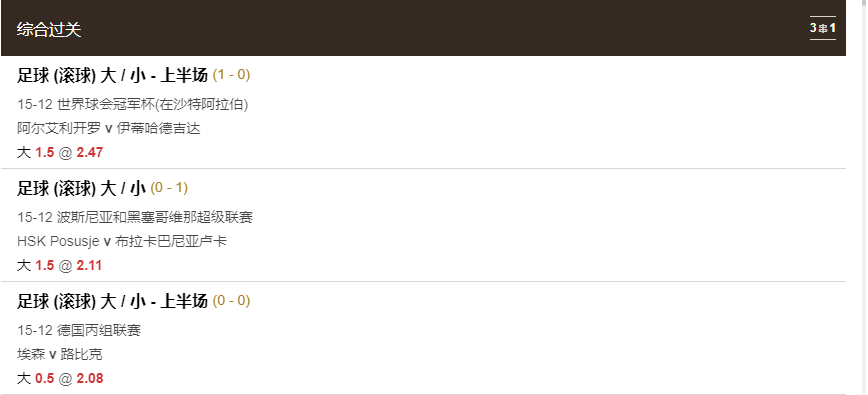Select 德国丙组联赛 league text
This screenshot has width=868, height=395.
pyautogui.click(x=99, y=330)
